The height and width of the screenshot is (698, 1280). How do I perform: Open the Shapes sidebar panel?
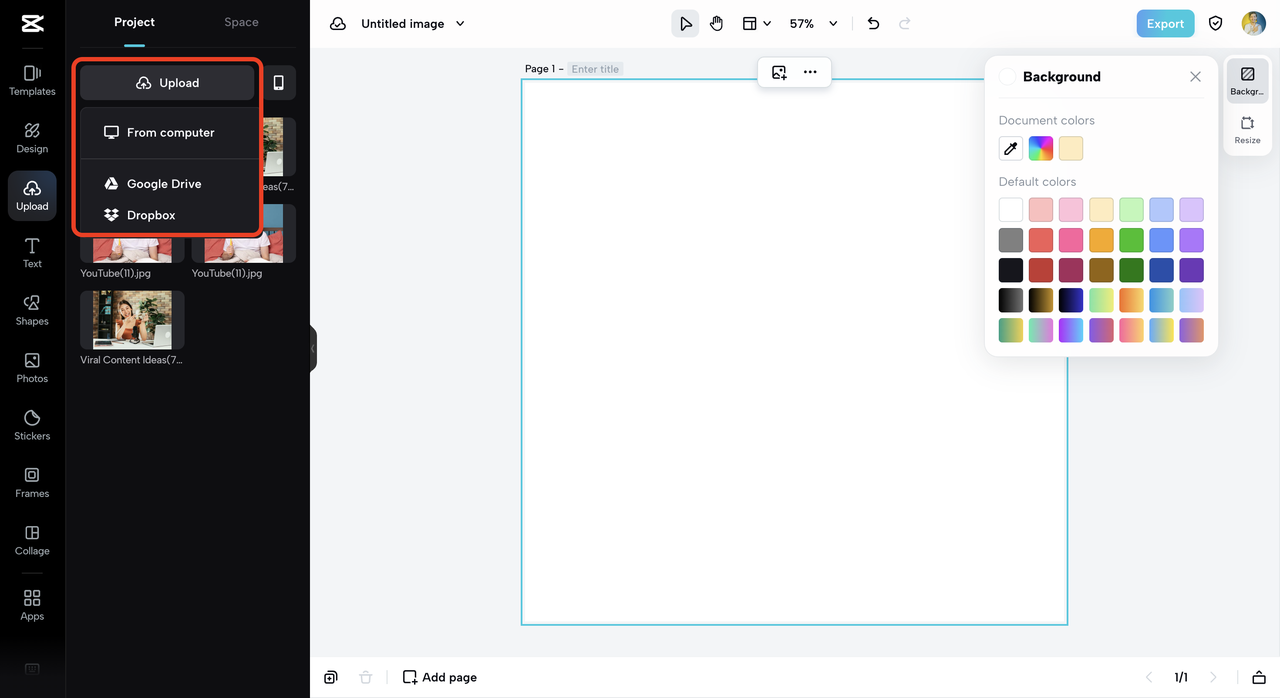pos(32,310)
